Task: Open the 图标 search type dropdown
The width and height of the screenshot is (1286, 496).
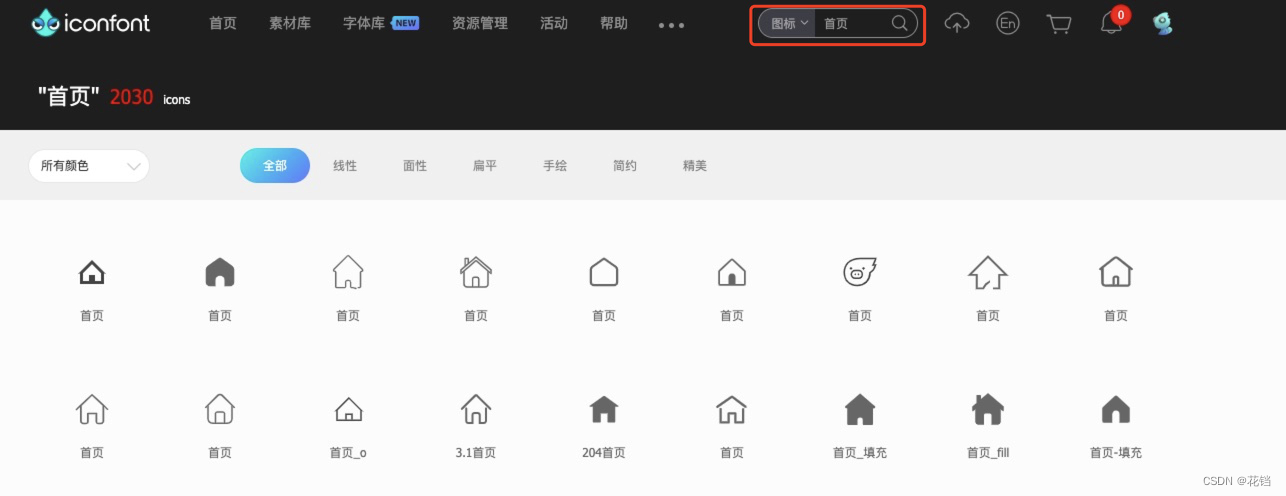Action: [788, 23]
